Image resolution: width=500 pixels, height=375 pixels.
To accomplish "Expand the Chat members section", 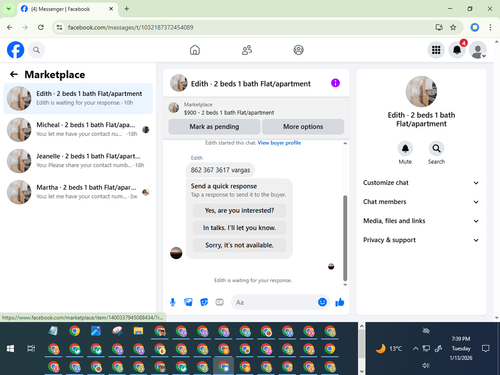I will pos(421,202).
